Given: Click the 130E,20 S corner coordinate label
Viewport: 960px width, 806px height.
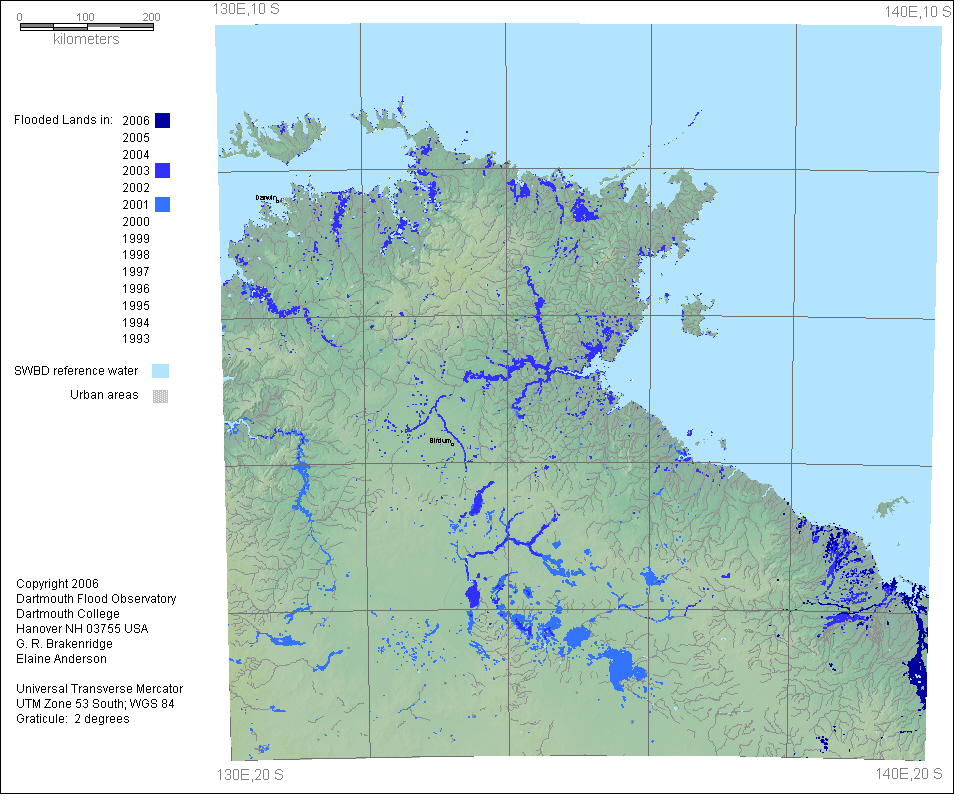Looking at the screenshot, I should tap(250, 774).
